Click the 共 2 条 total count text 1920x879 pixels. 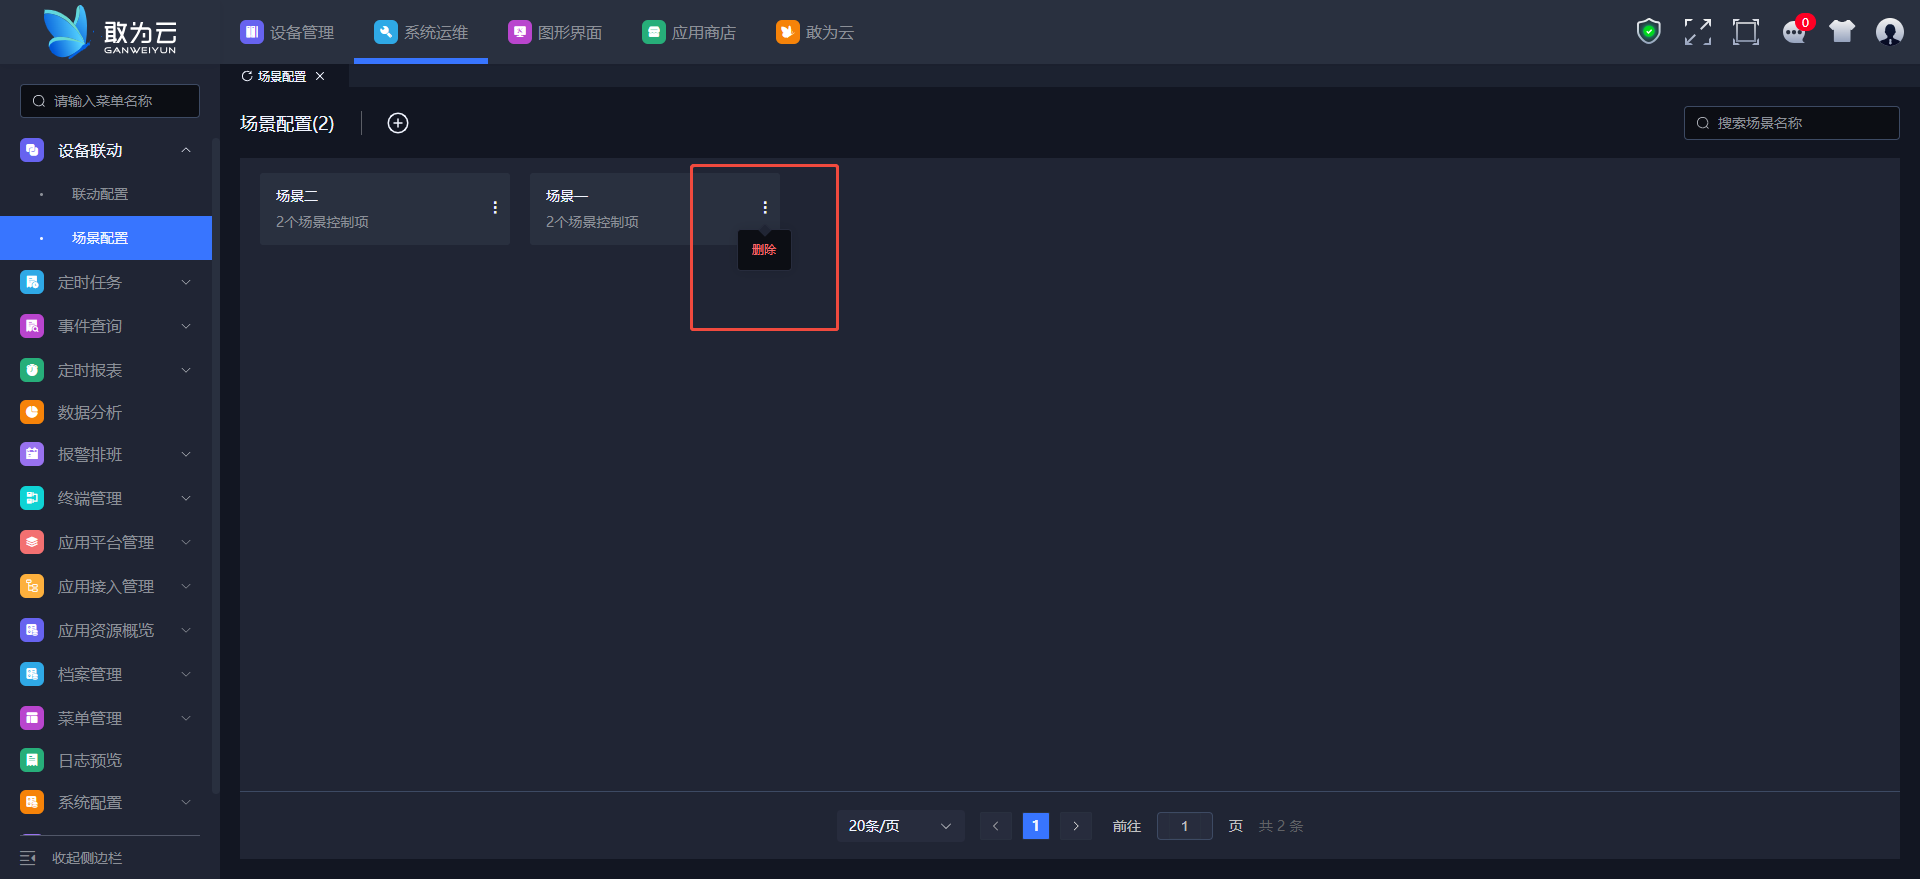pyautogui.click(x=1281, y=826)
